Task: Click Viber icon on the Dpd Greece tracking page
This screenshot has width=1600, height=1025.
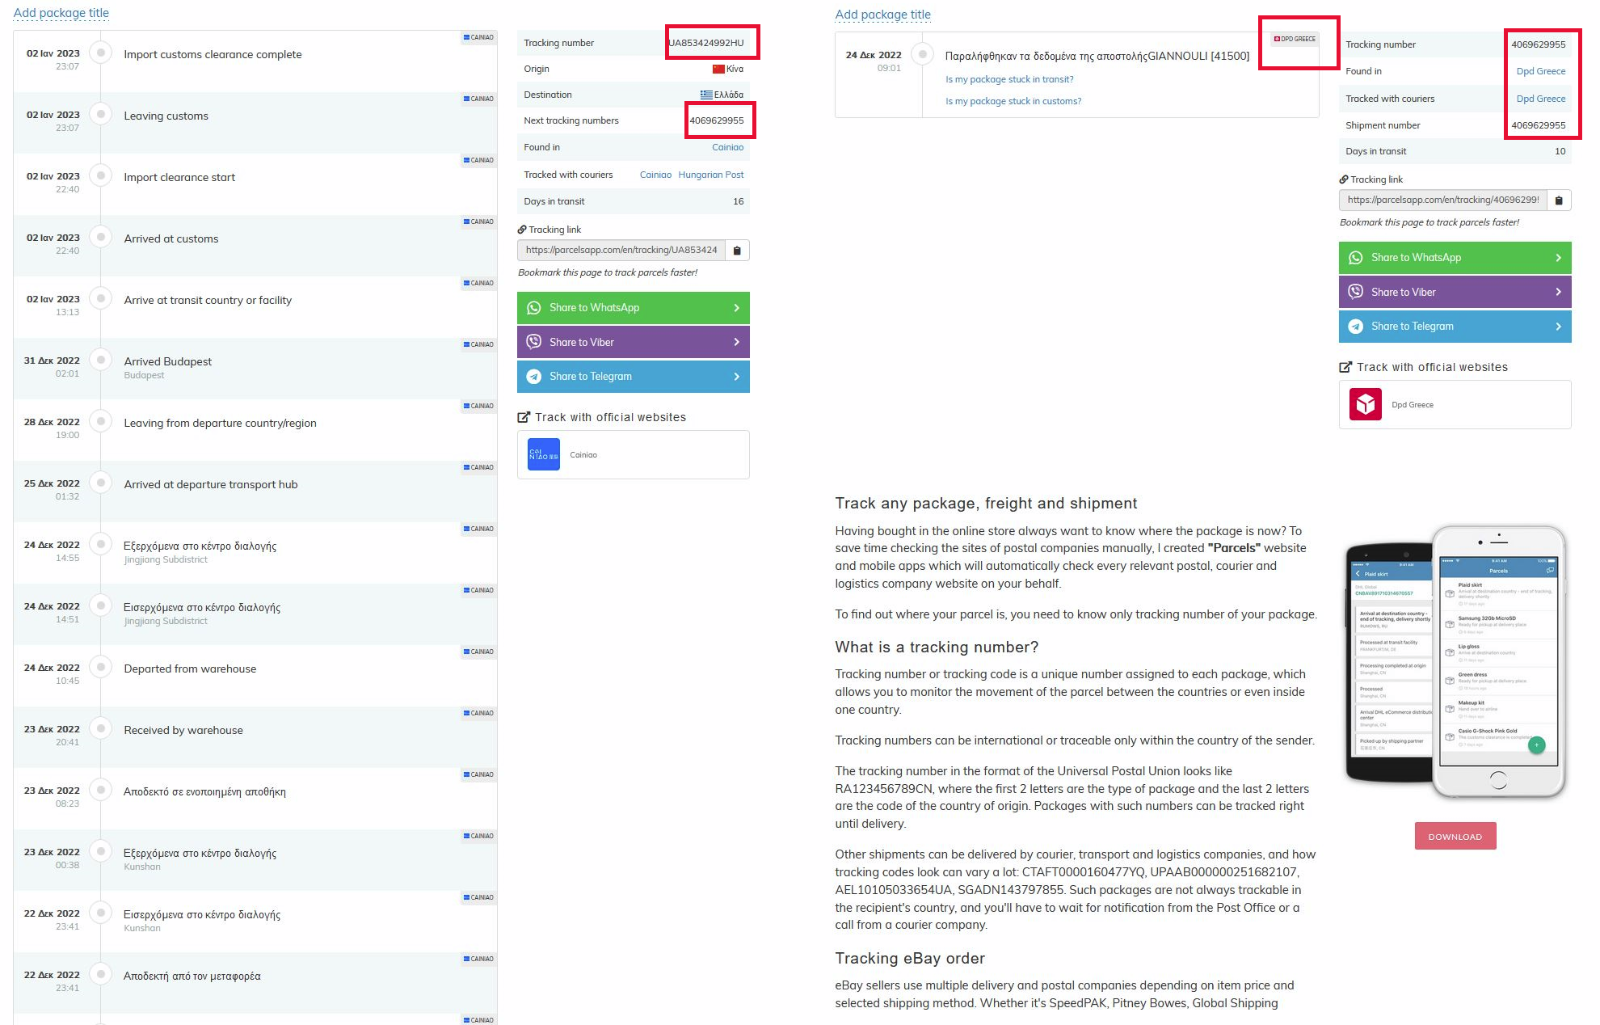Action: [x=1356, y=292]
